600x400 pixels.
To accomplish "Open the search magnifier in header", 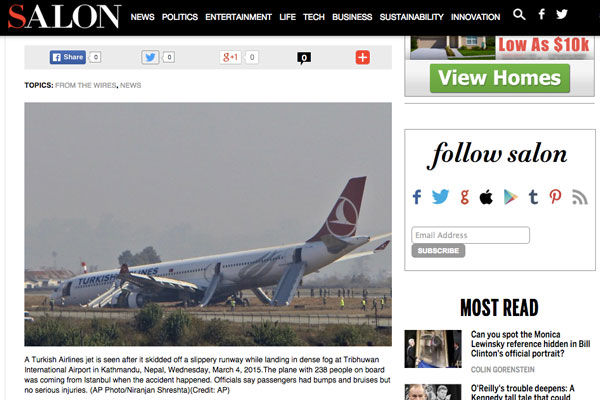I will coord(519,15).
